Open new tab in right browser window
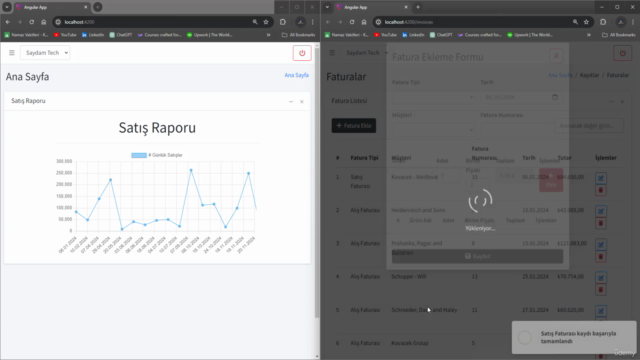The image size is (640, 360). coord(418,7)
